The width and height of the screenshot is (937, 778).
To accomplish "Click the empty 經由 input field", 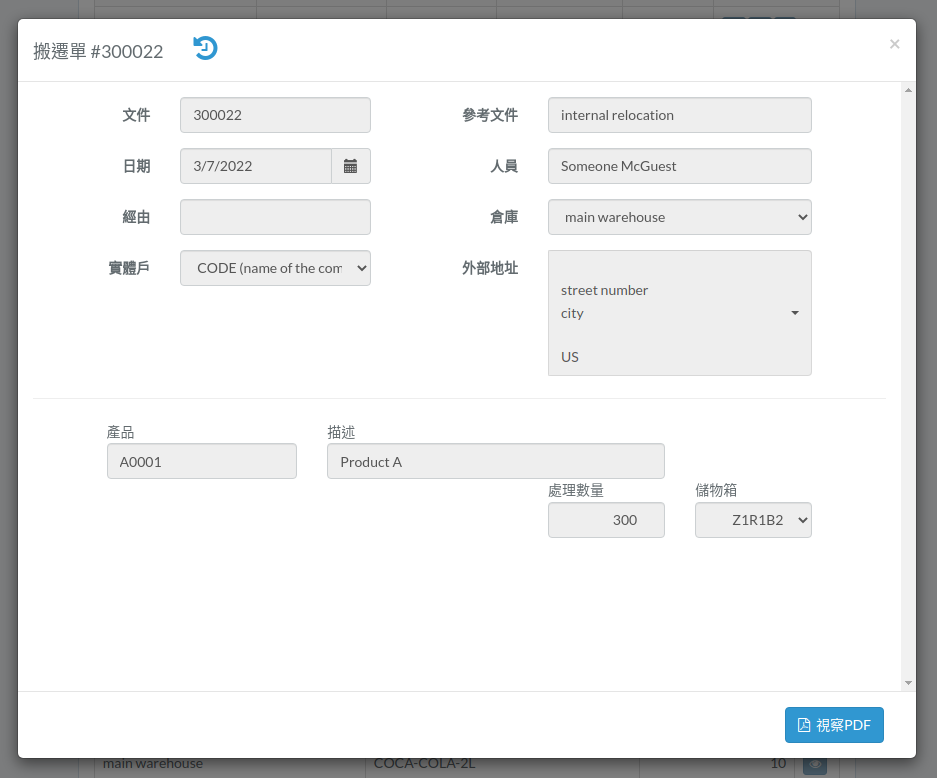I will point(275,217).
